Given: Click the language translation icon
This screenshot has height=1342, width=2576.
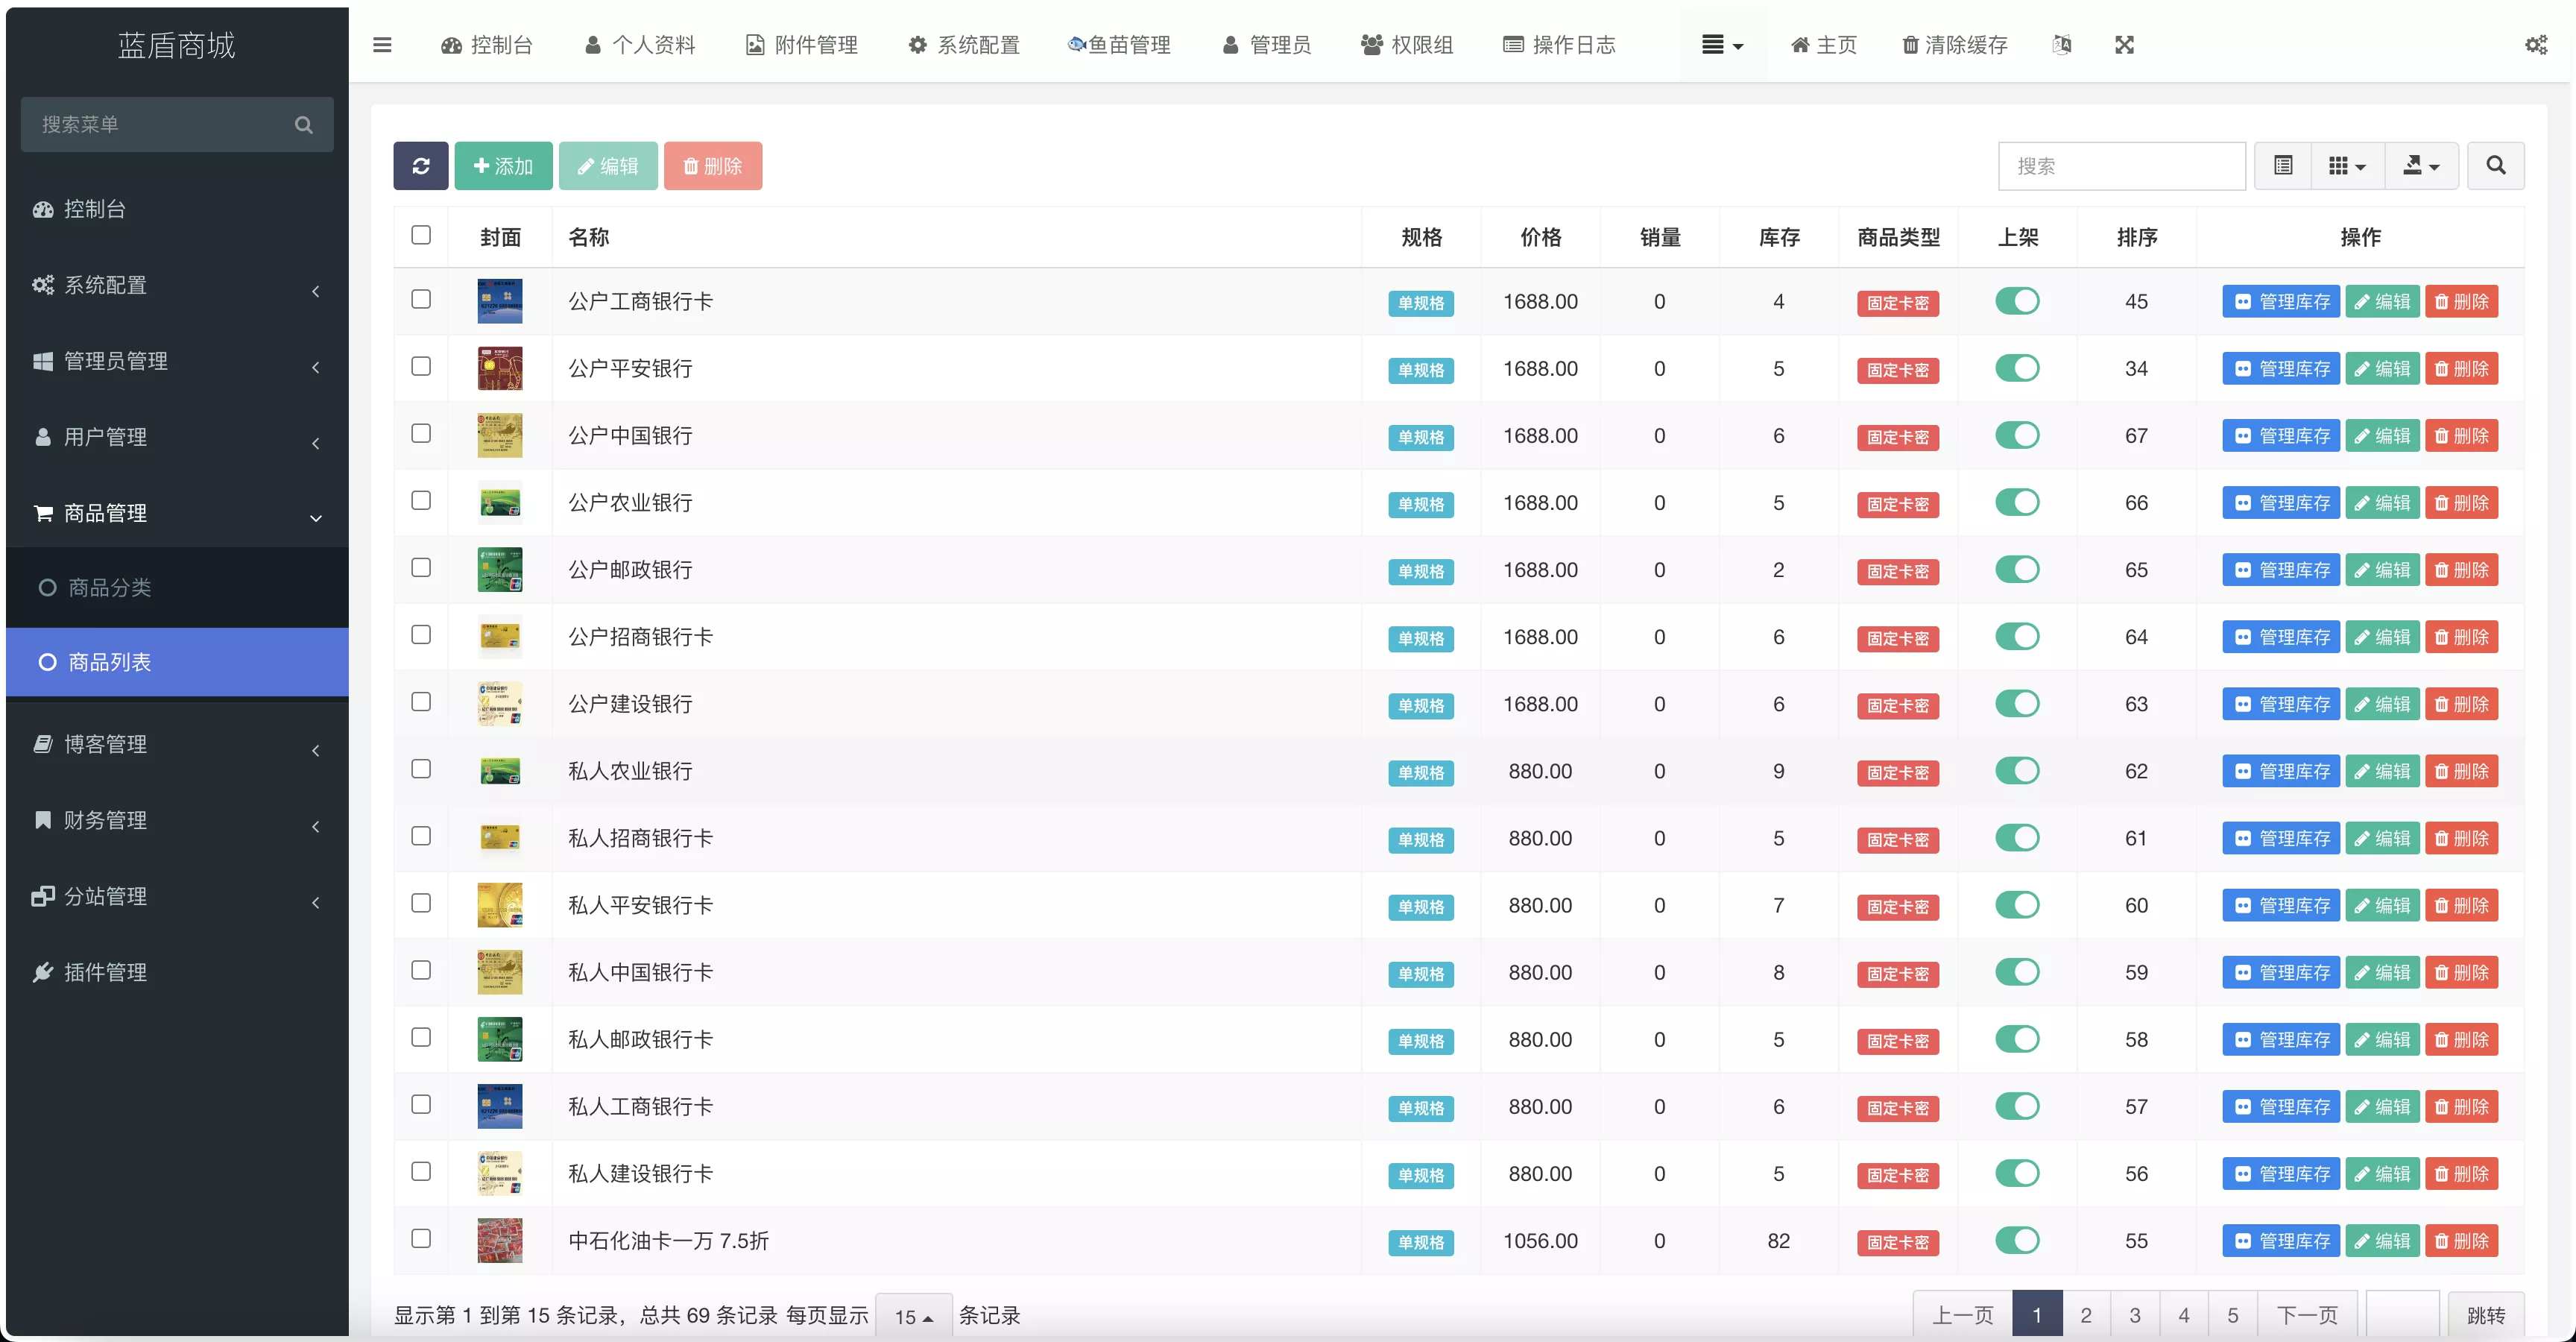Looking at the screenshot, I should pyautogui.click(x=2062, y=44).
